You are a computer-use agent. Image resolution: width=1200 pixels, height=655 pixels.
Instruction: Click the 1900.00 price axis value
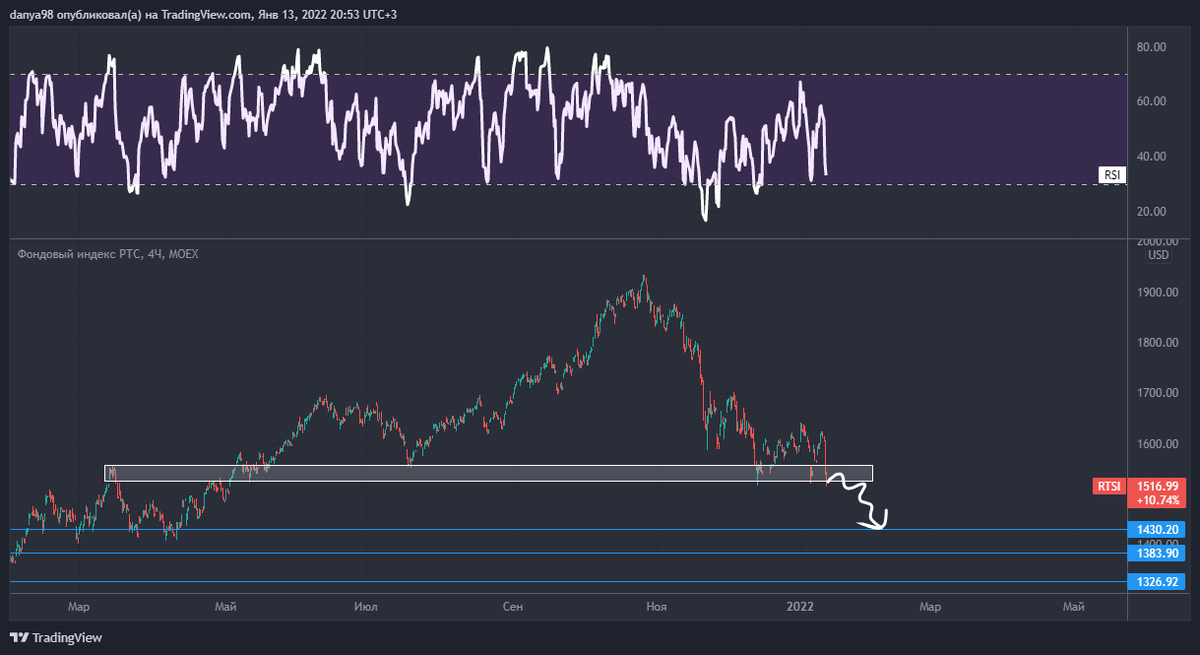click(x=1158, y=293)
